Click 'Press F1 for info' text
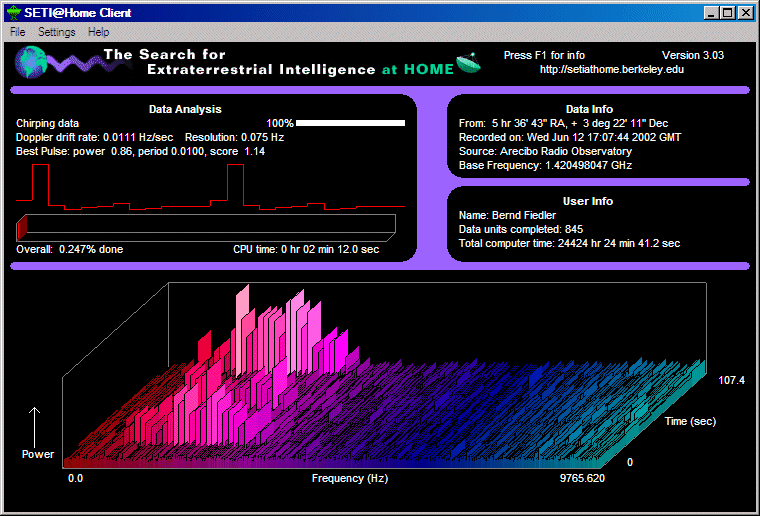The height and width of the screenshot is (516, 760). click(x=544, y=55)
